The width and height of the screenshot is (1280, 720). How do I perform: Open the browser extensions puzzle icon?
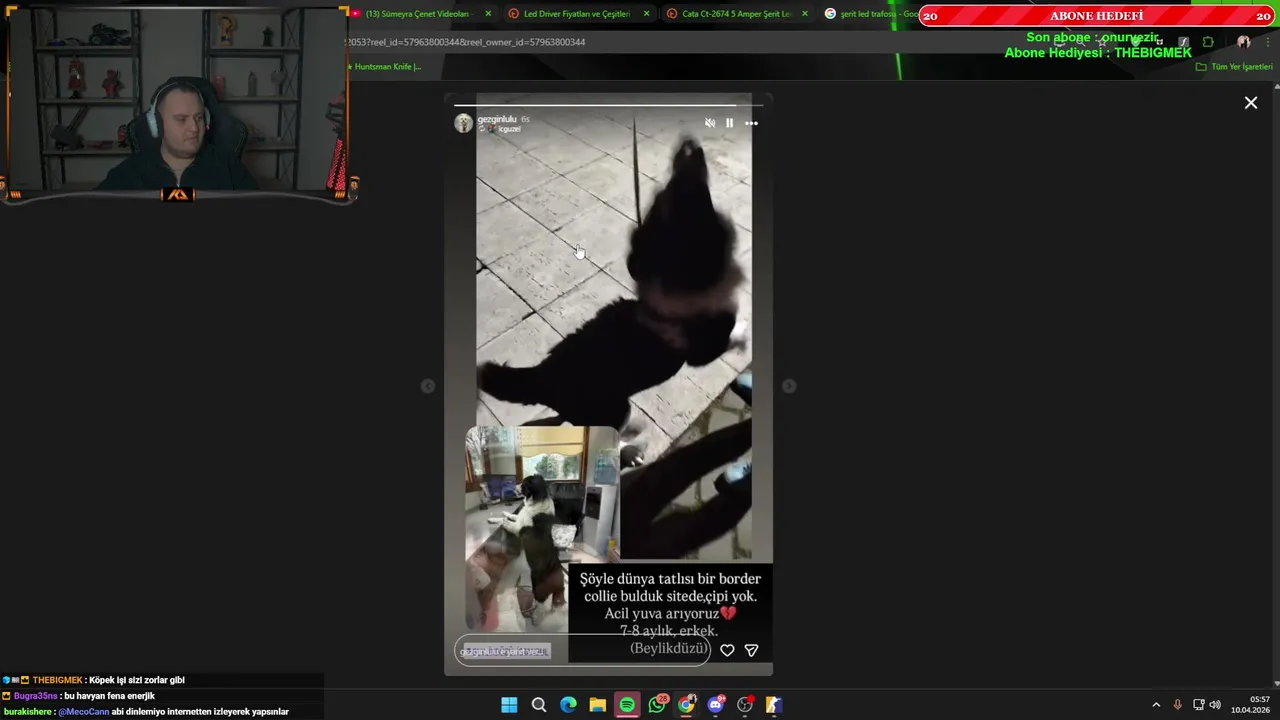[1208, 42]
